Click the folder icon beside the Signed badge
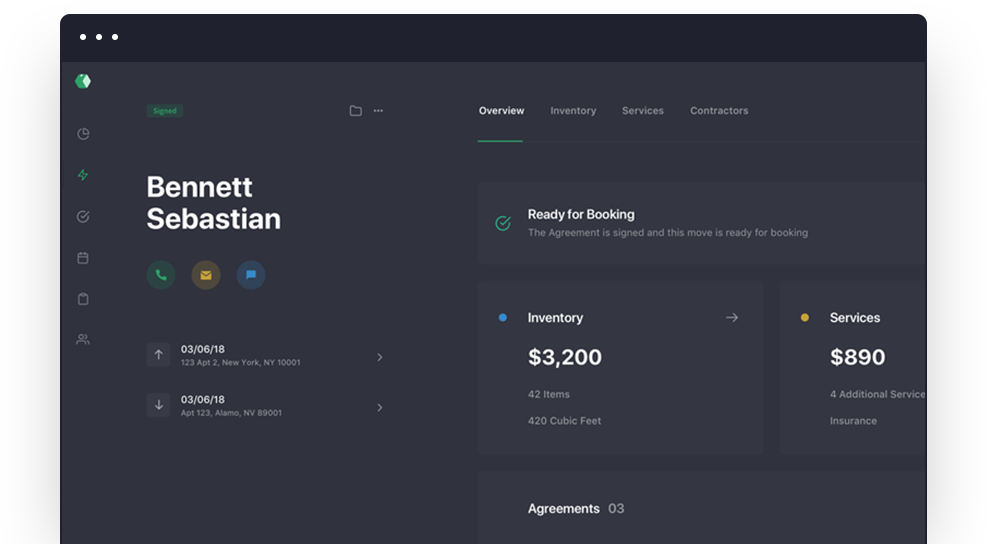 [x=356, y=111]
